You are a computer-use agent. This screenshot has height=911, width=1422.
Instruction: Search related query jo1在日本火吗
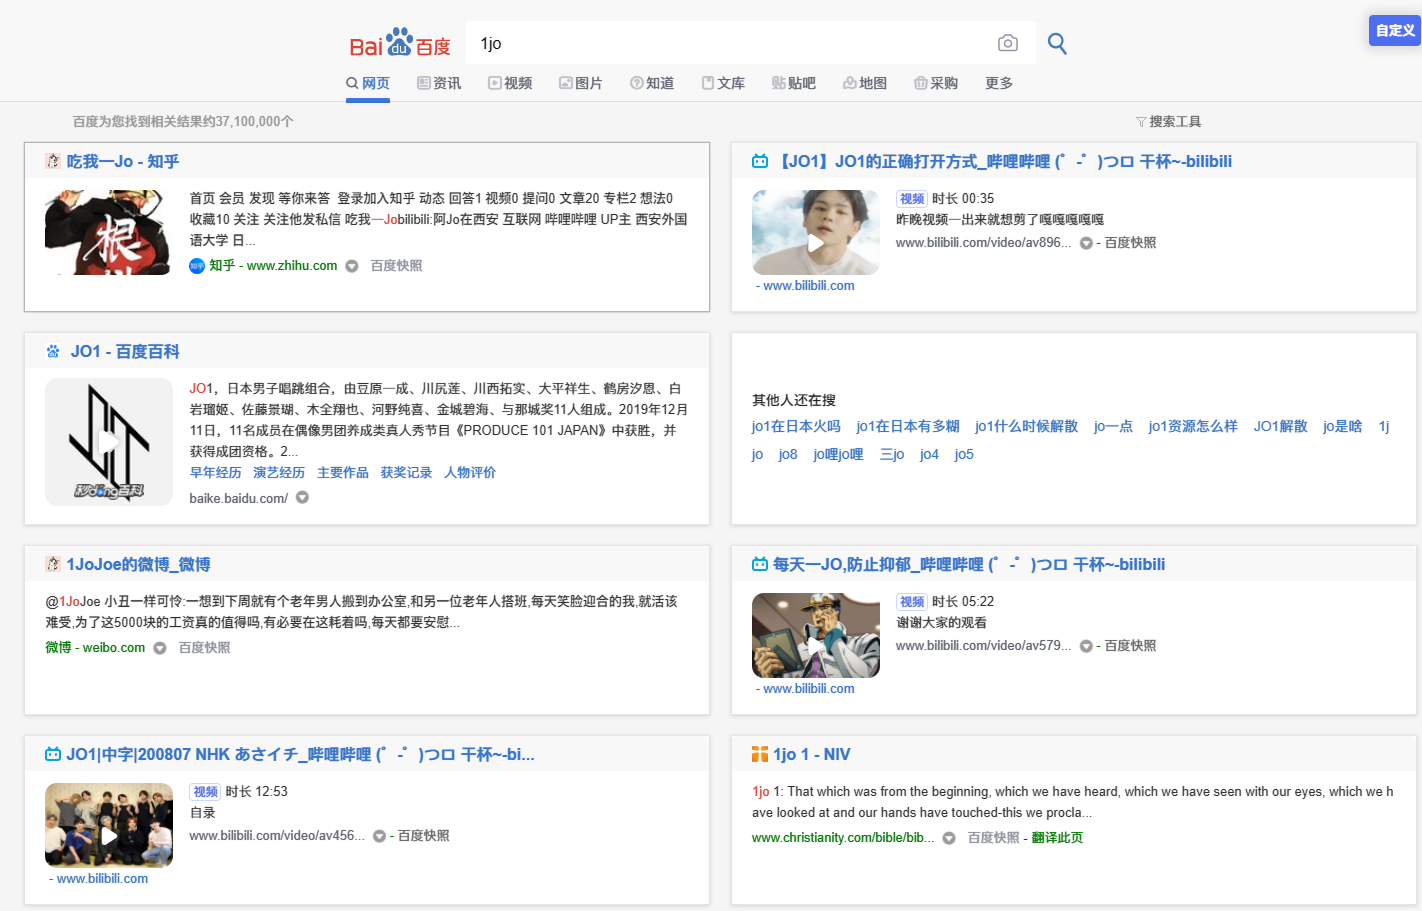click(796, 426)
